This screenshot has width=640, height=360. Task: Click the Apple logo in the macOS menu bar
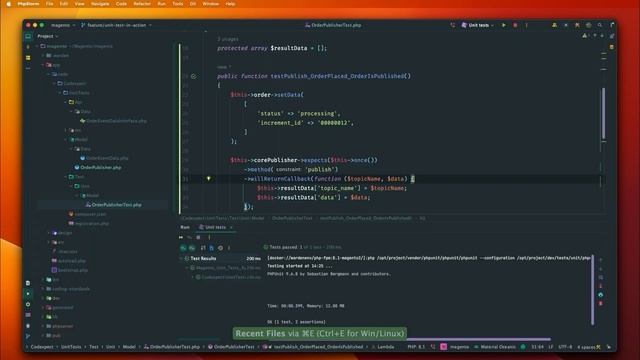click(x=9, y=4)
